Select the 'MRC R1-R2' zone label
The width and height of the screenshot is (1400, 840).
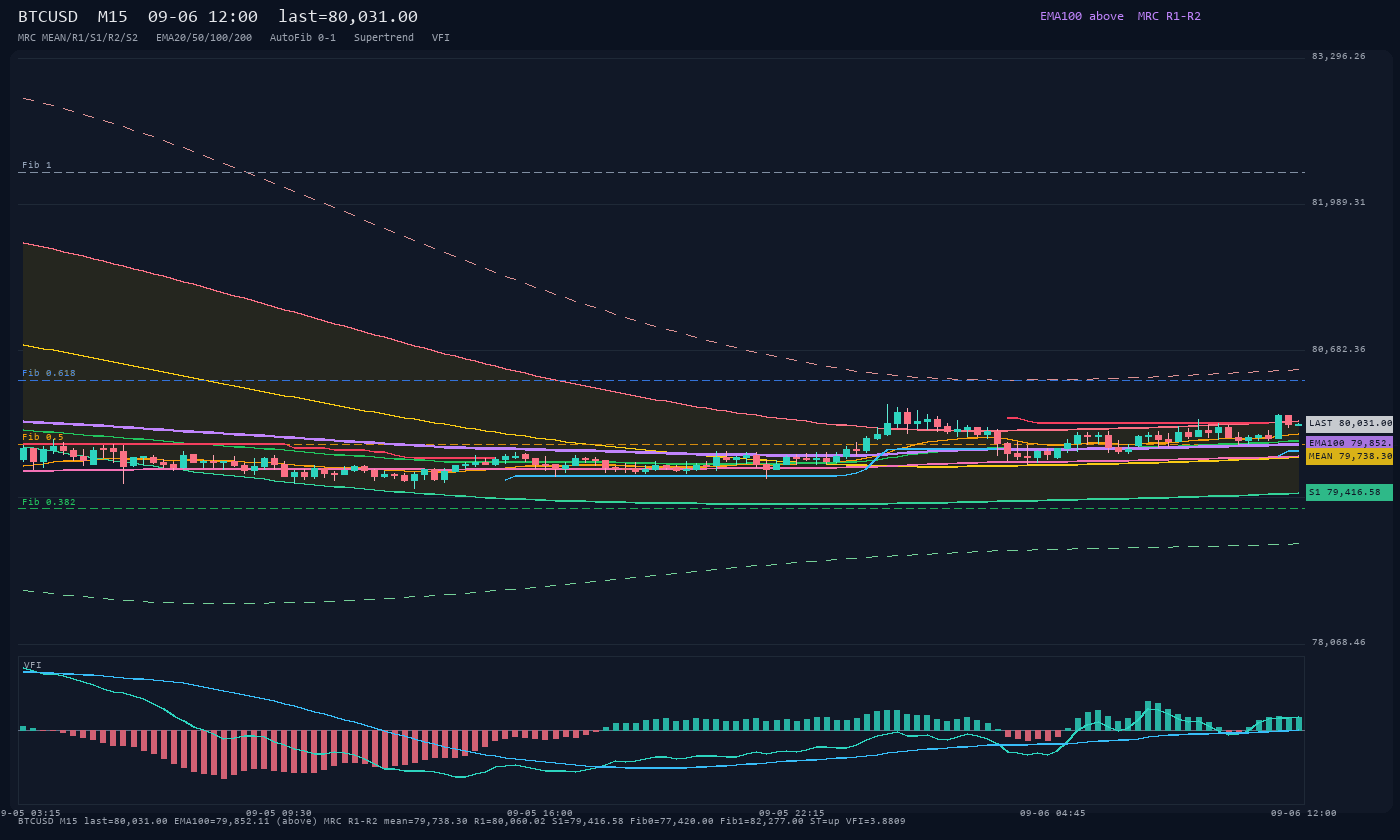1169,16
